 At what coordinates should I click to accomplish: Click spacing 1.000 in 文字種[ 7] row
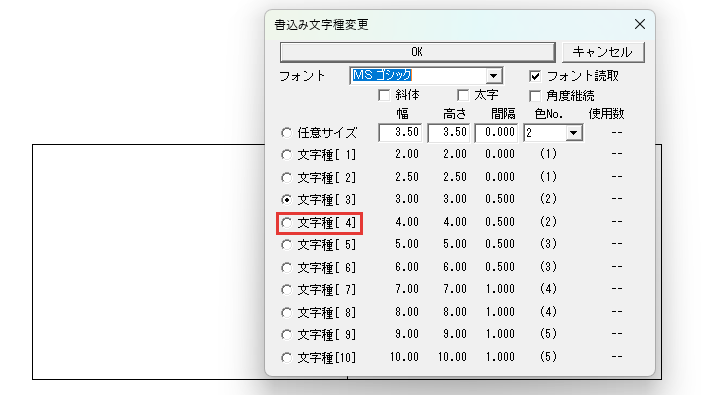point(500,289)
